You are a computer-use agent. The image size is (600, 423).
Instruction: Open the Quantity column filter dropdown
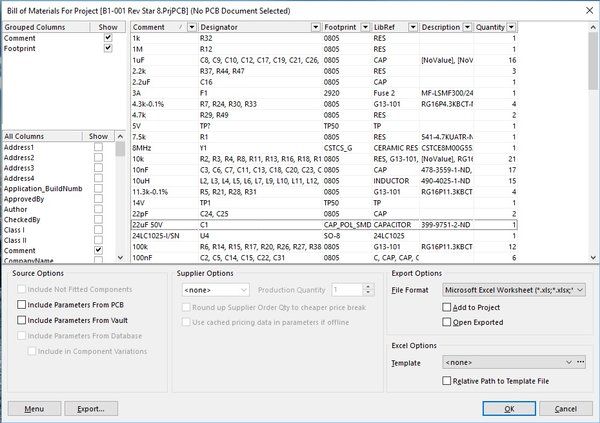point(512,27)
